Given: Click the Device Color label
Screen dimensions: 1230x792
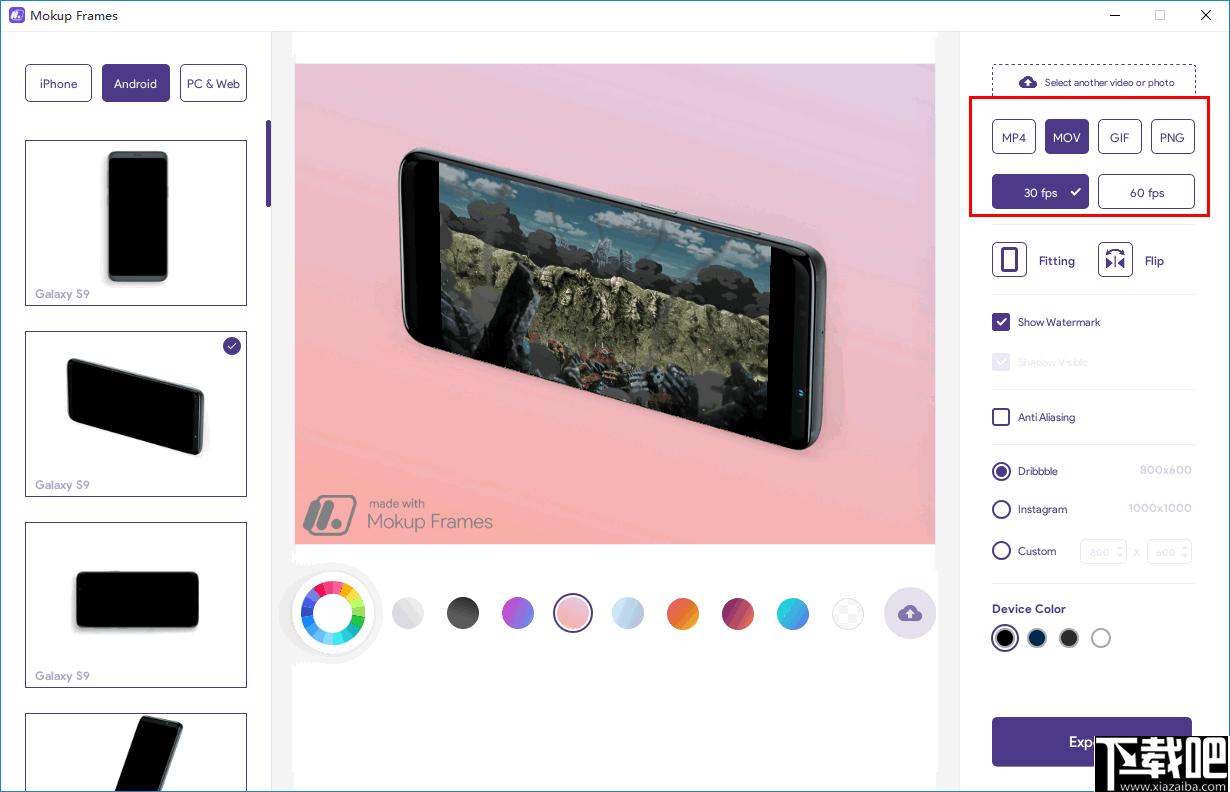Looking at the screenshot, I should (x=1029, y=609).
